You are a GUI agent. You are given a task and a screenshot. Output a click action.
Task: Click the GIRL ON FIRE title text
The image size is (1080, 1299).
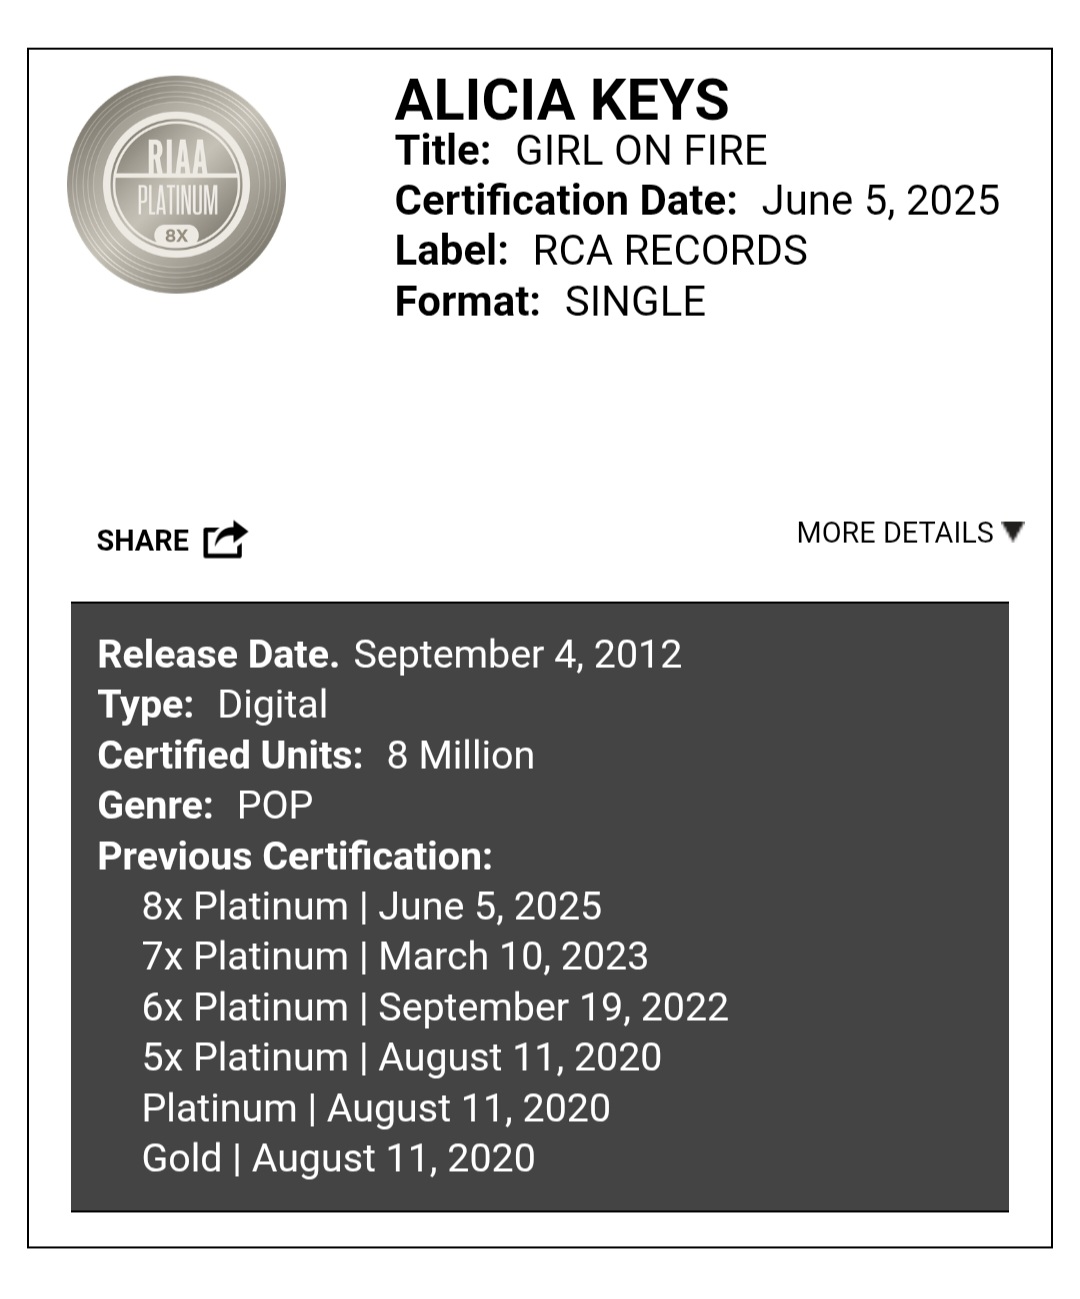click(641, 151)
